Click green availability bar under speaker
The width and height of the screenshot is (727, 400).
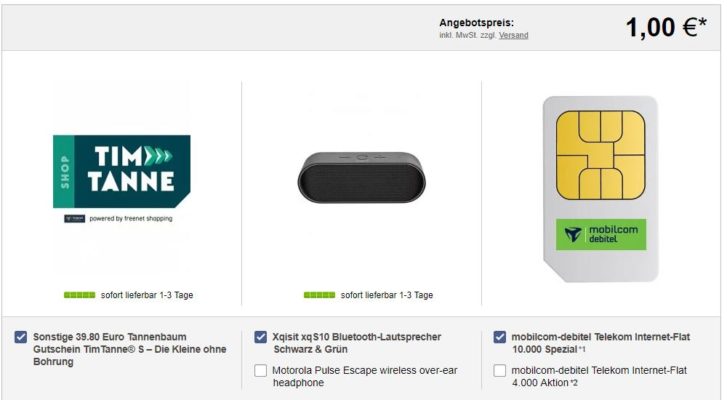(319, 295)
